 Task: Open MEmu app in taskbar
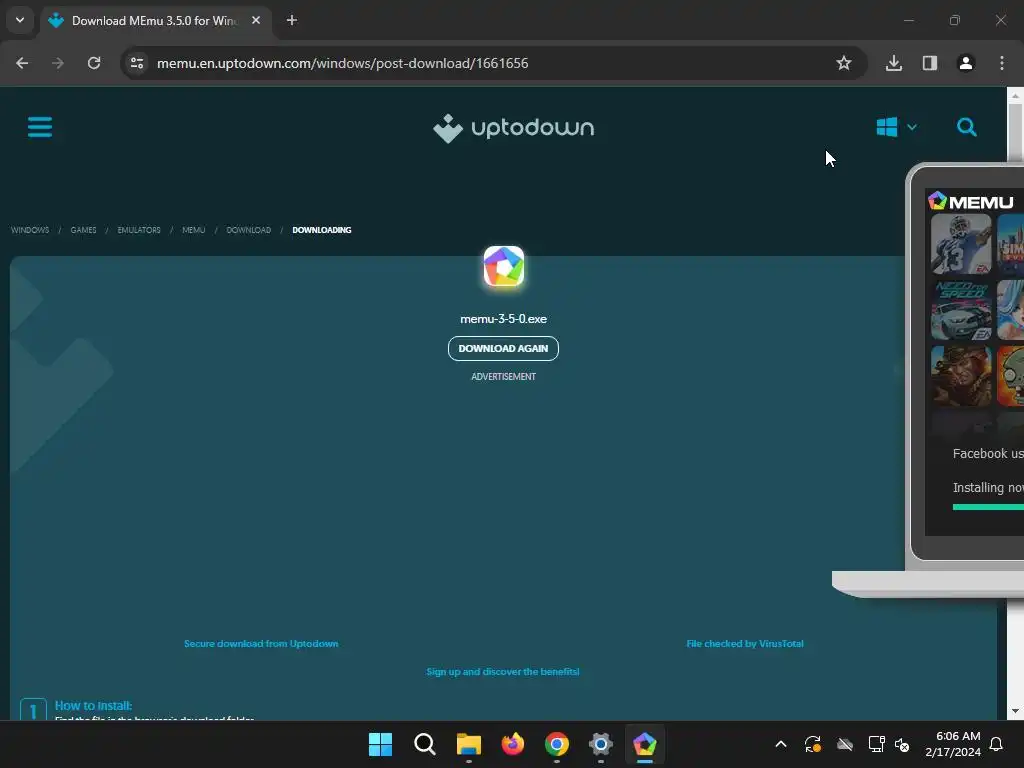click(645, 744)
